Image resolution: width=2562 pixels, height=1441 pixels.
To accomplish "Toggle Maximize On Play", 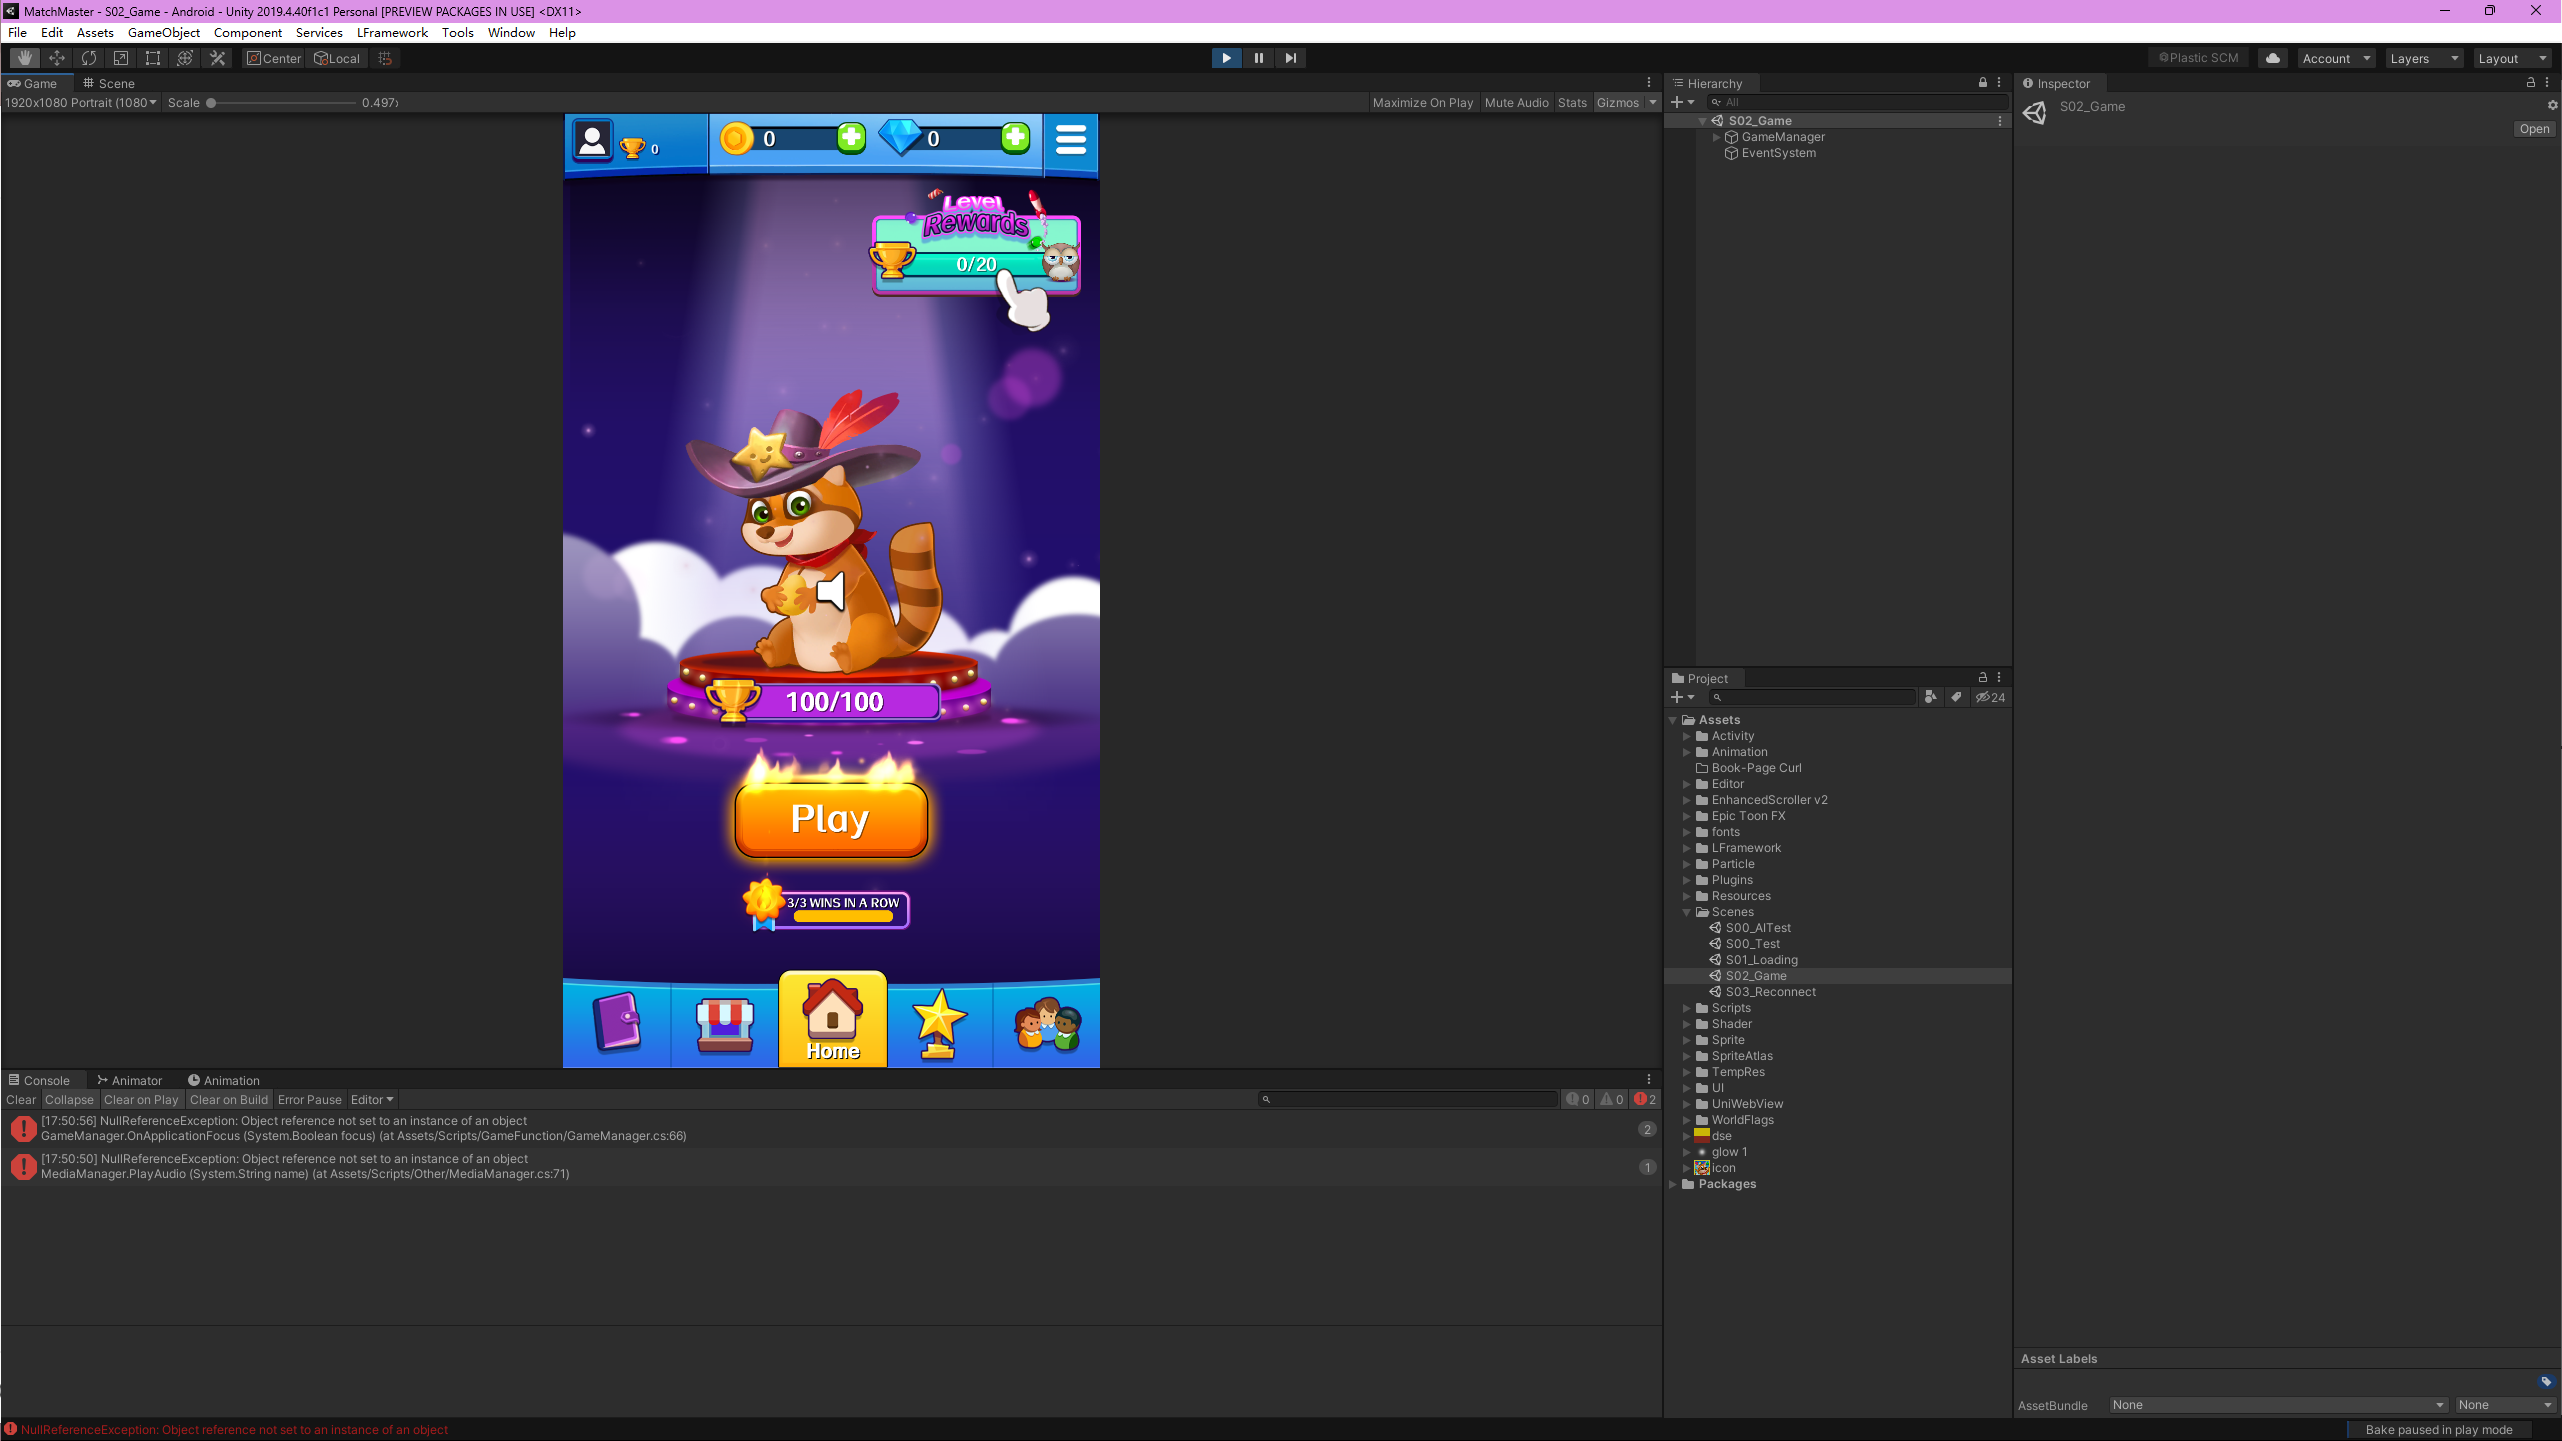I will (x=1422, y=103).
